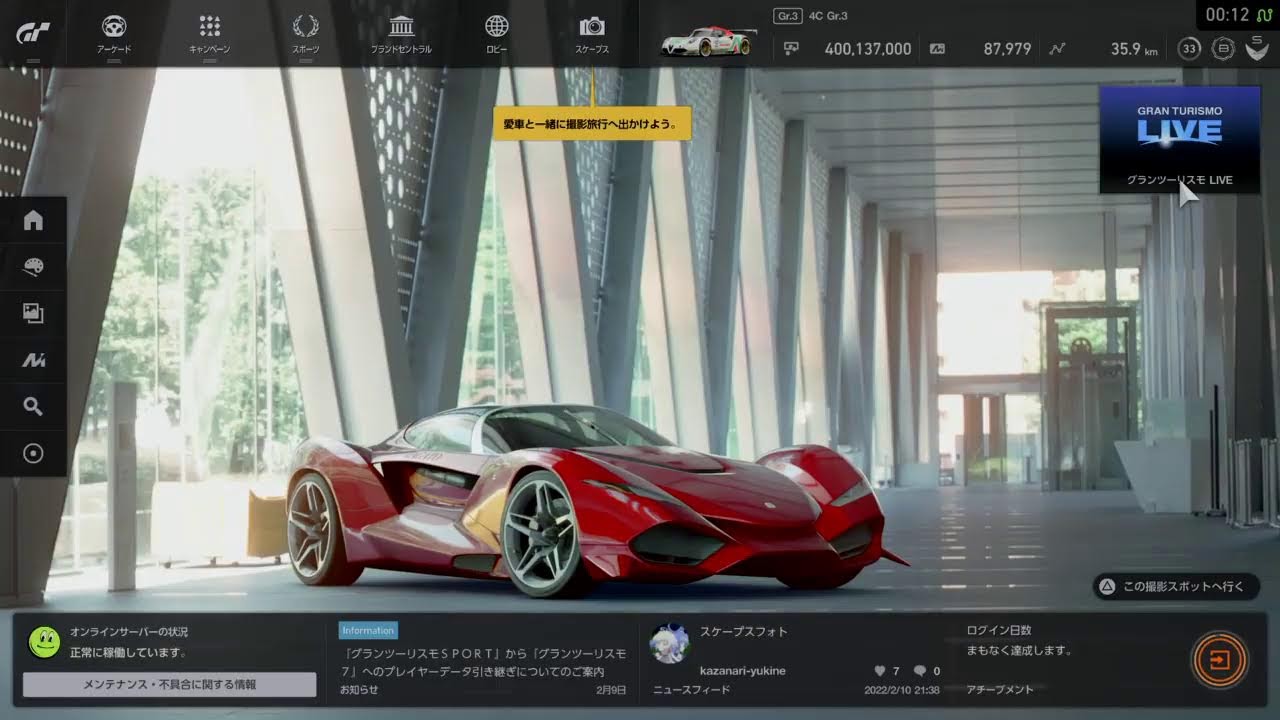Open kazanari-yukine's Scapes photo news feed item
Viewport: 1280px width, 720px height.
796,660
